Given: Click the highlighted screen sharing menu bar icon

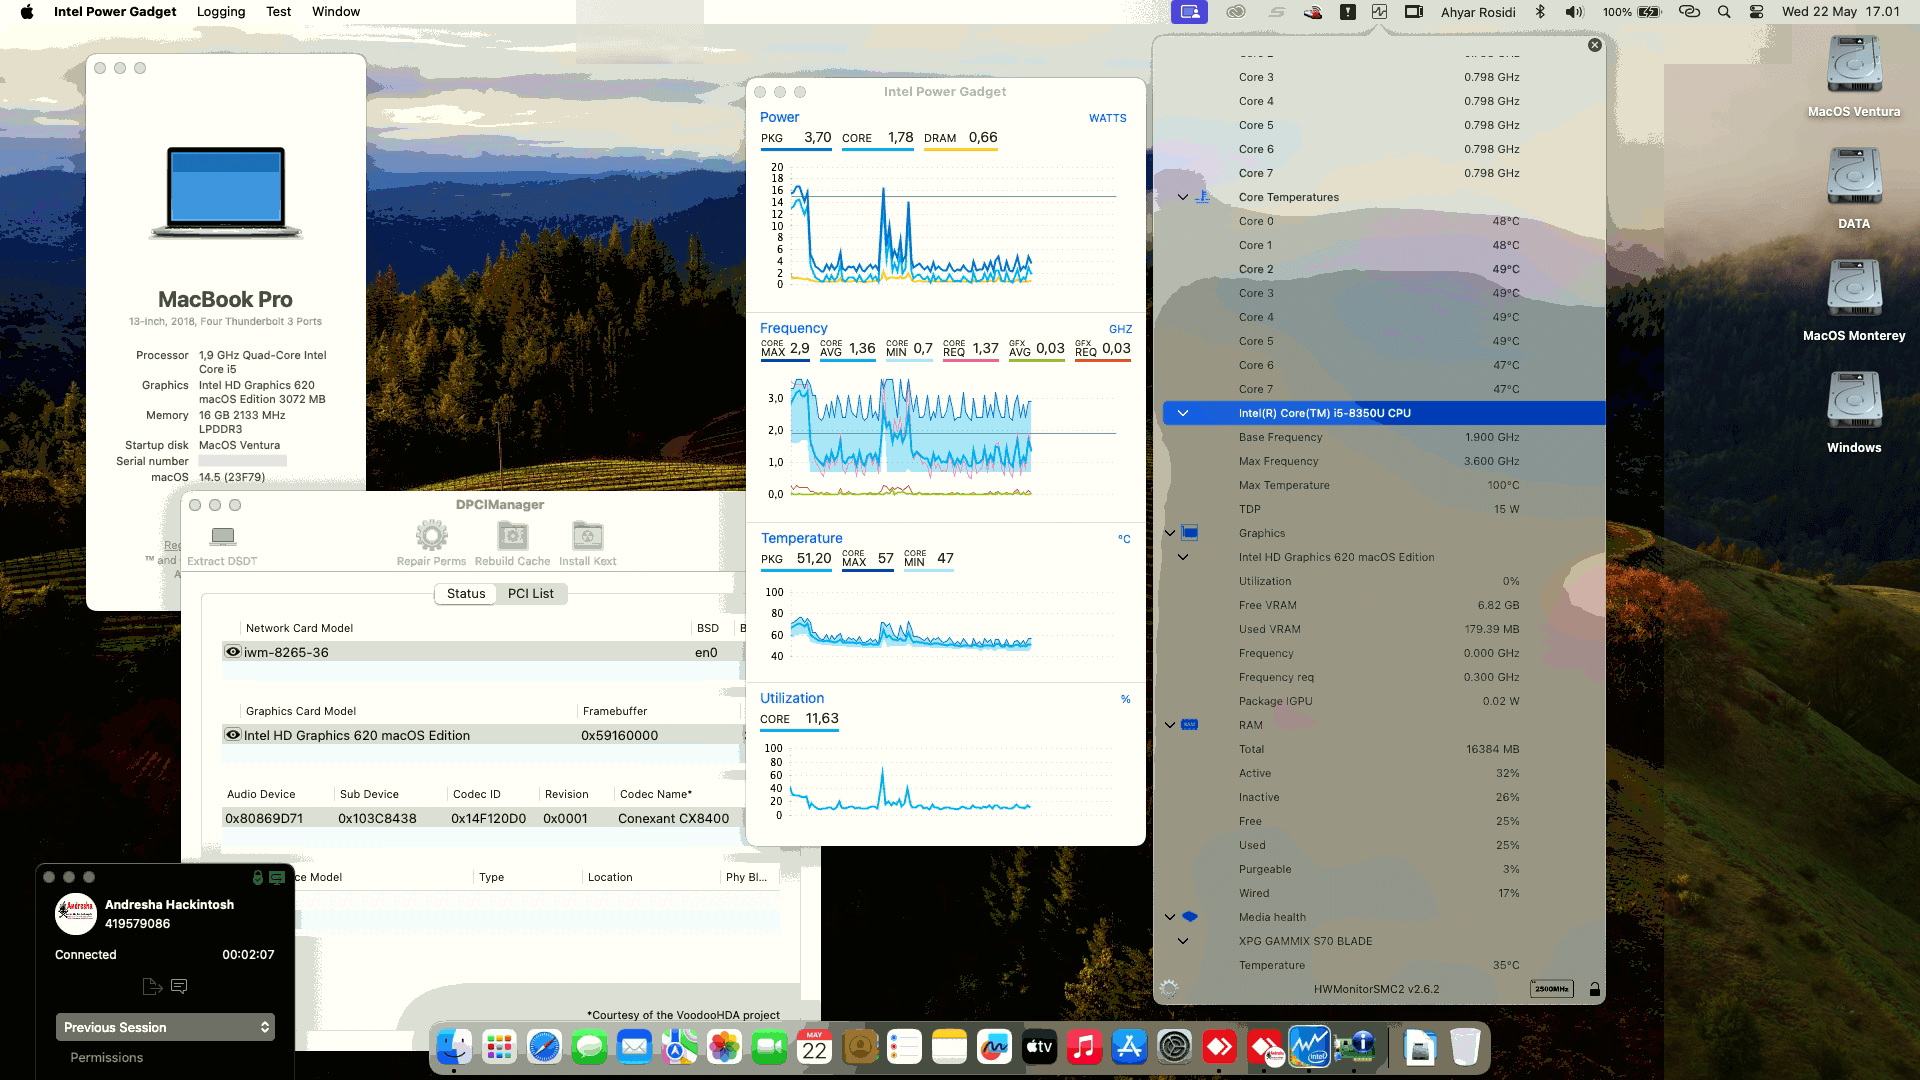Looking at the screenshot, I should [x=1189, y=12].
